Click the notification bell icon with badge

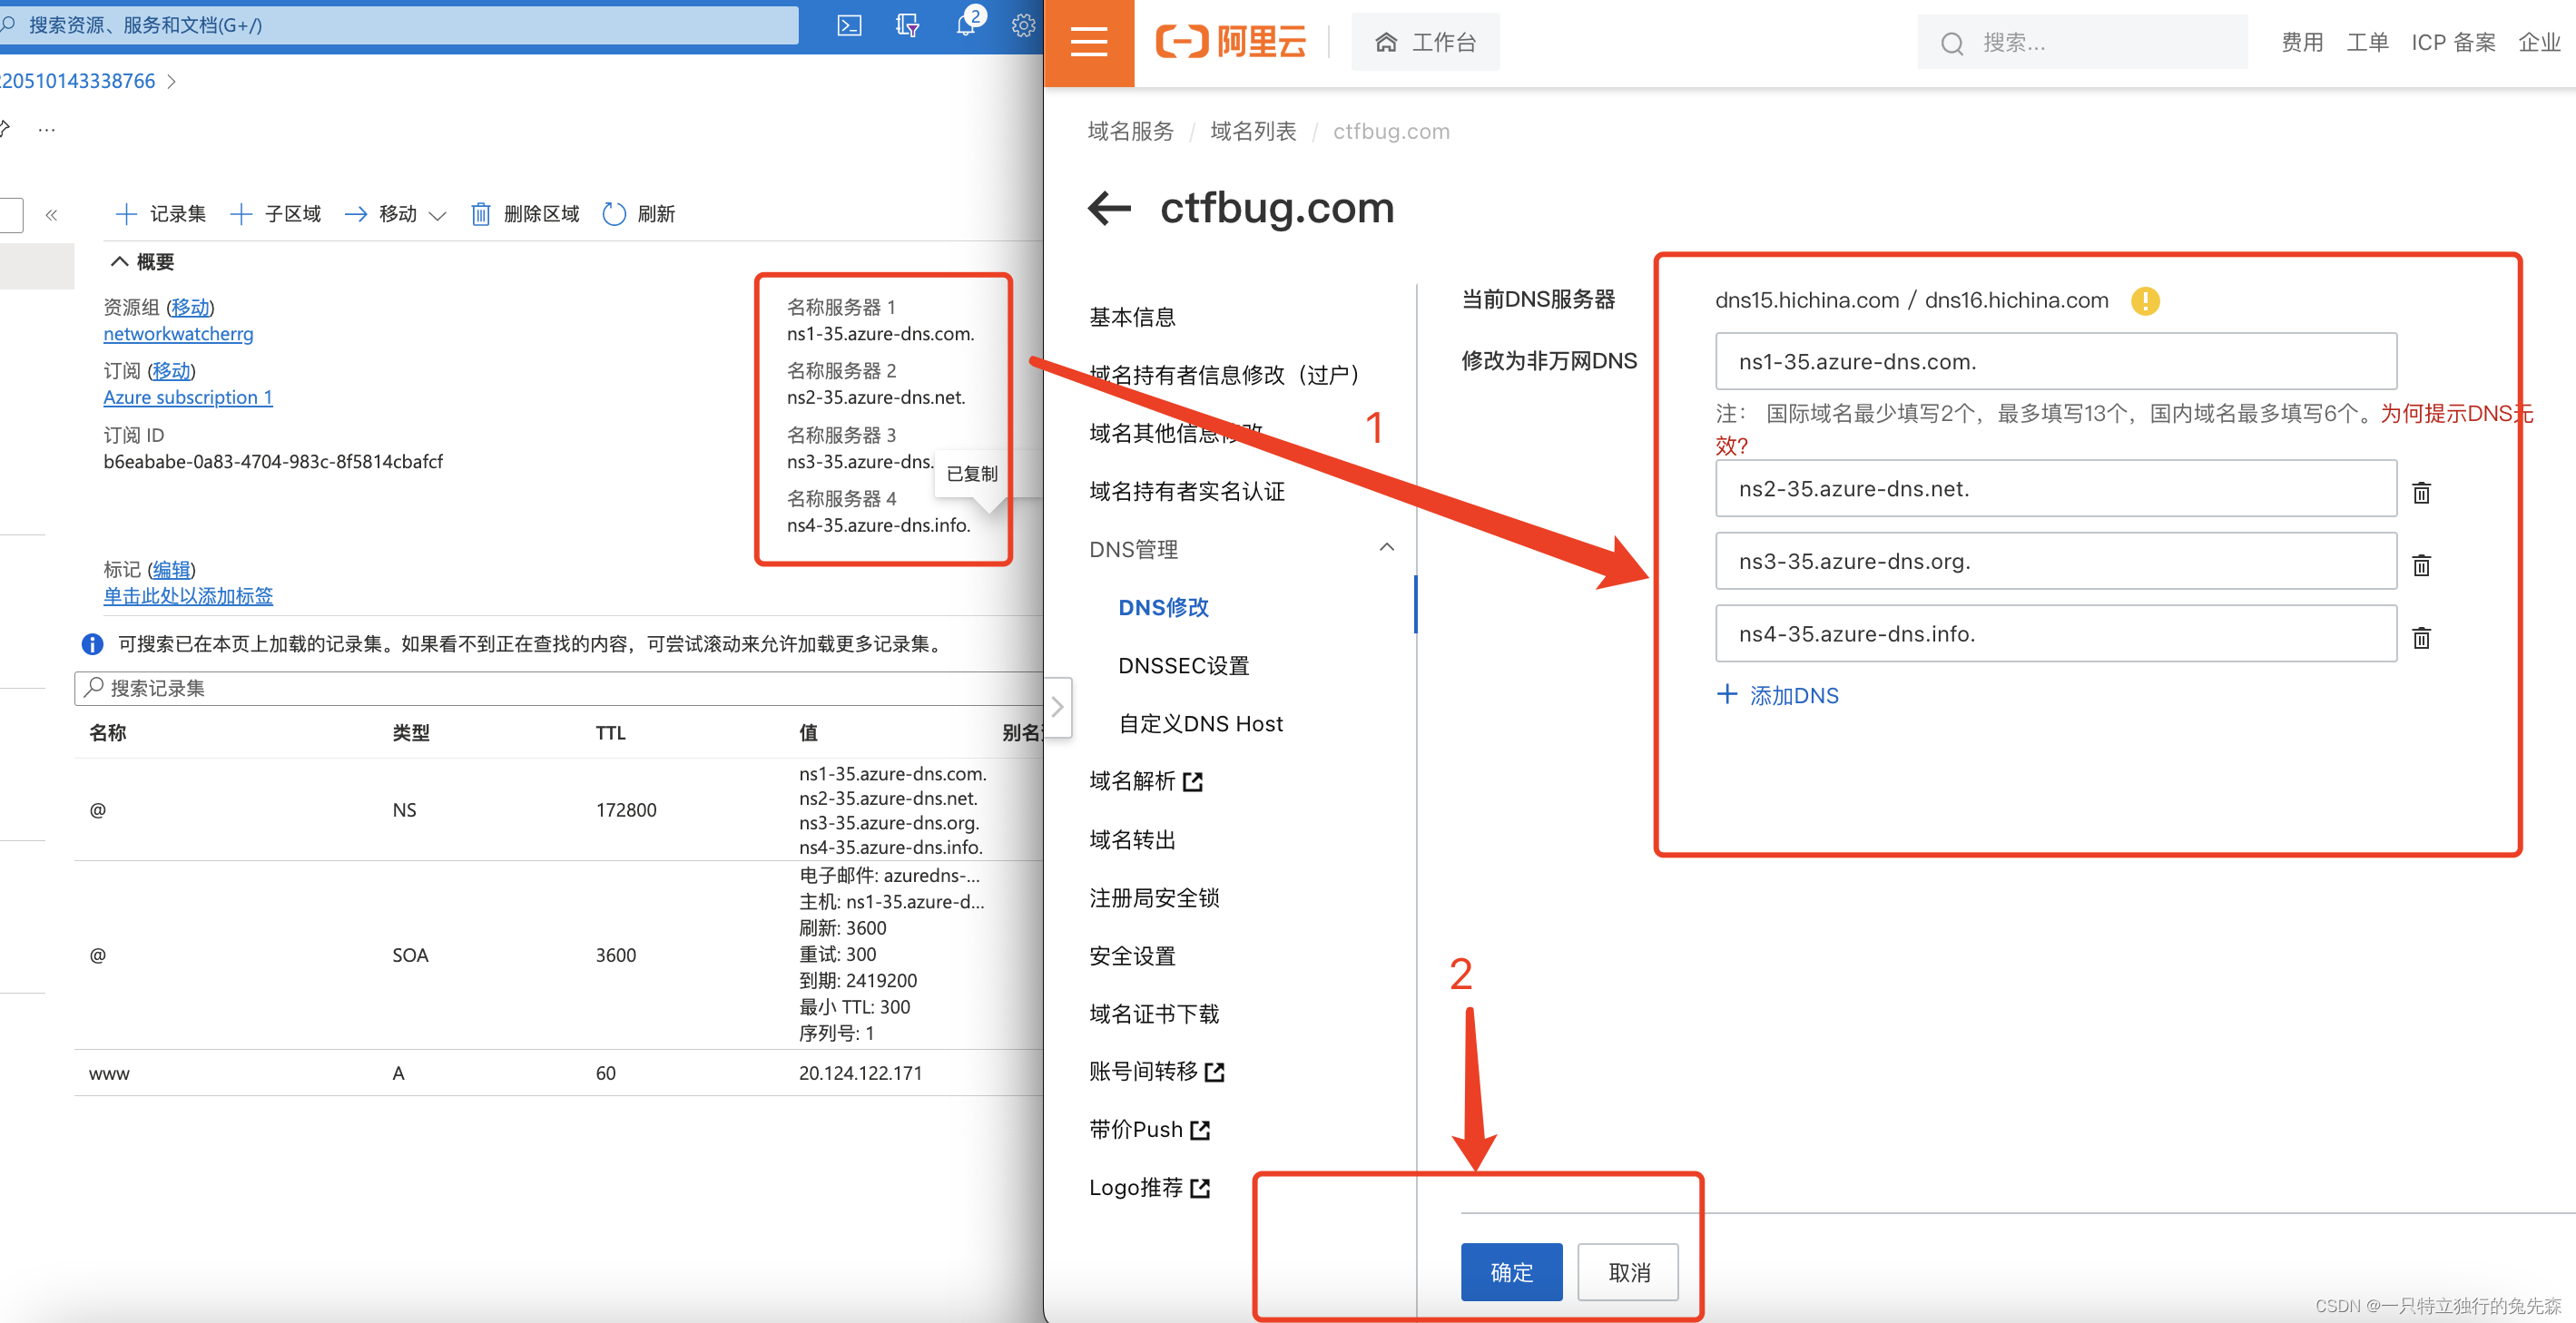point(963,25)
